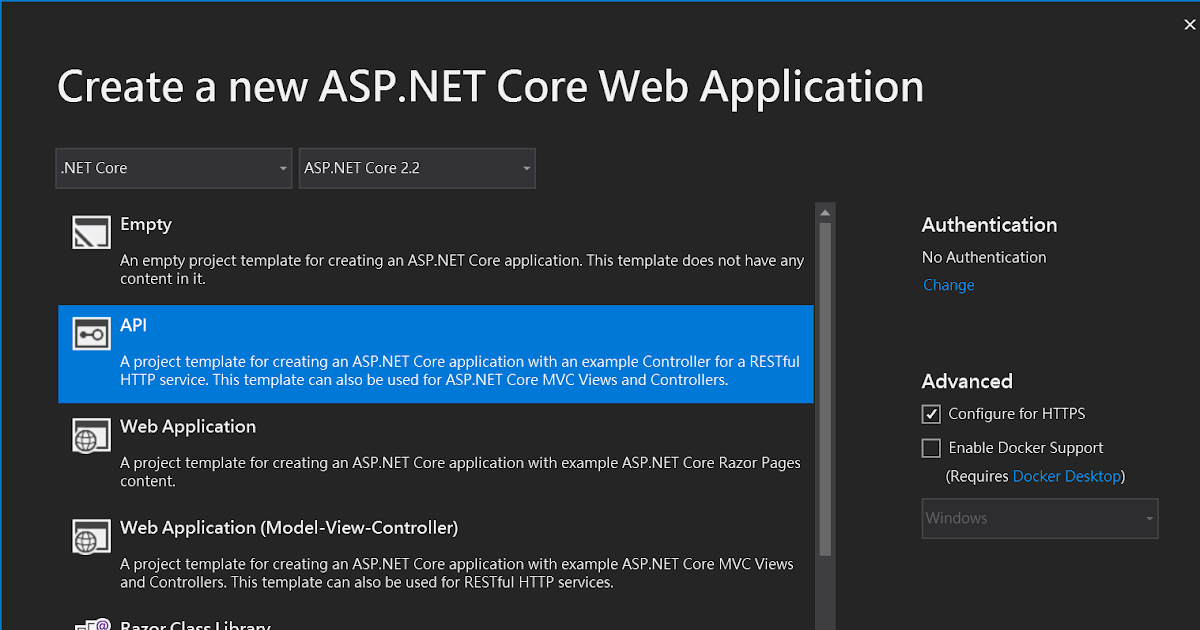
Task: Select the Razor Class Library template title
Action: [x=195, y=626]
